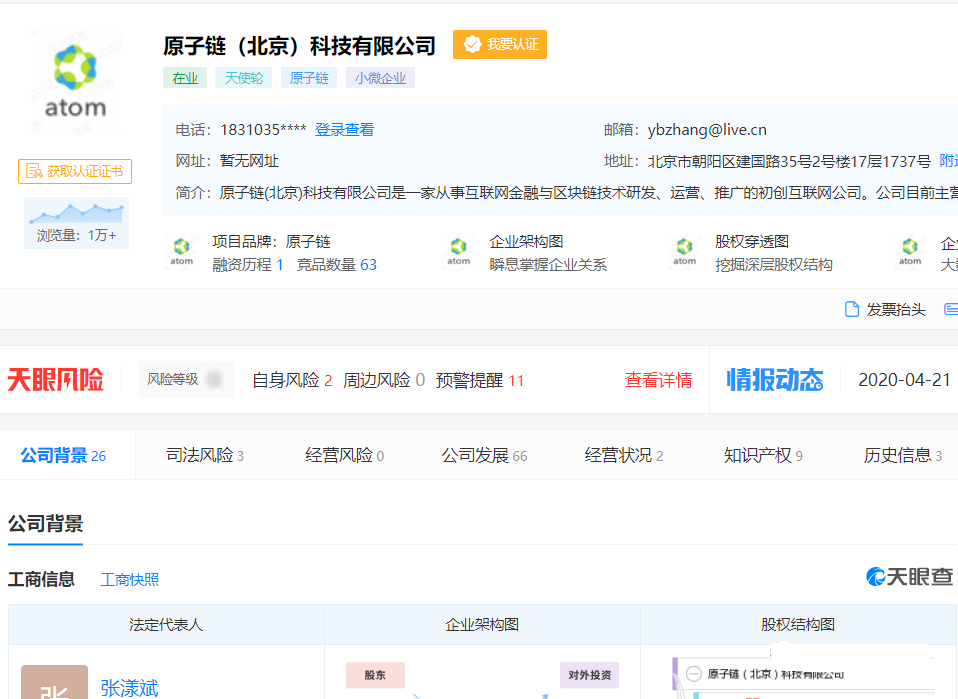Click the atom icon beside 企业架构图
This screenshot has height=699, width=958.
coord(458,252)
